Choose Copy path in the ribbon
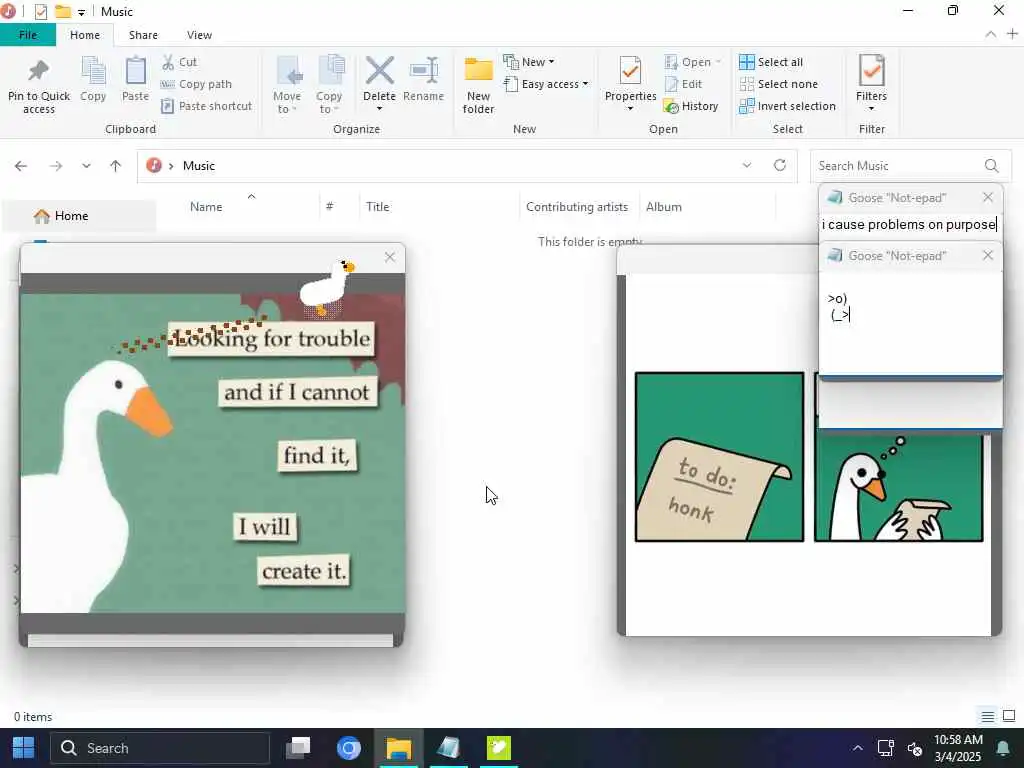This screenshot has height=768, width=1024. pos(196,84)
